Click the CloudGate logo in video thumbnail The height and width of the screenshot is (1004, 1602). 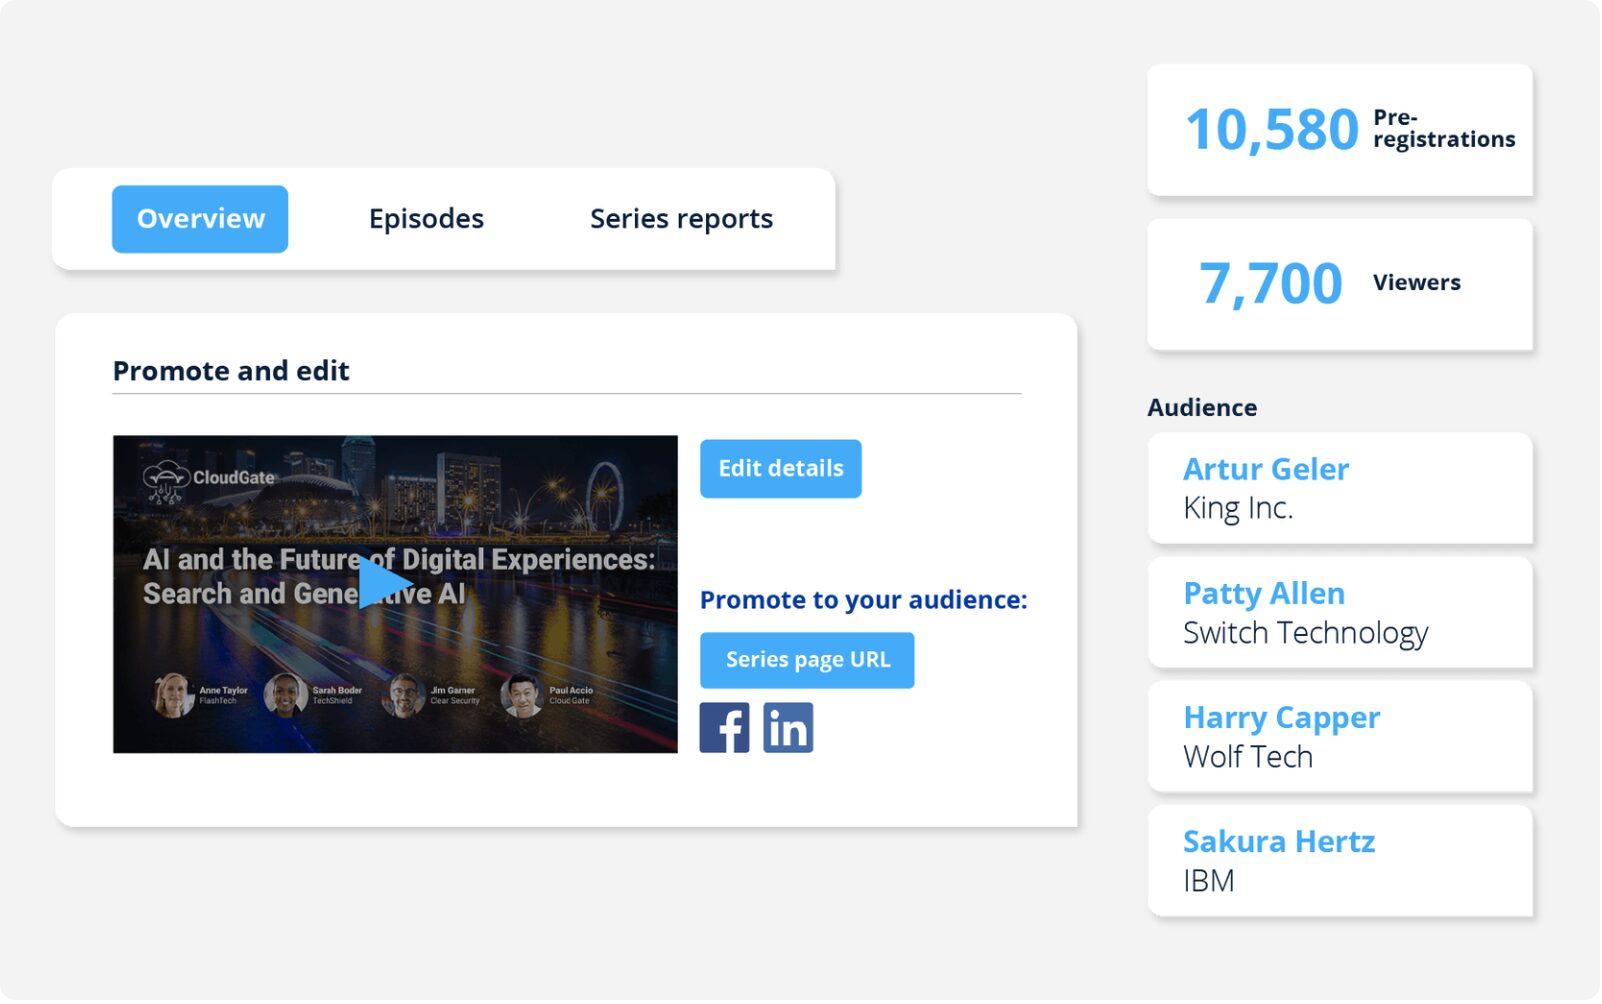click(x=209, y=480)
